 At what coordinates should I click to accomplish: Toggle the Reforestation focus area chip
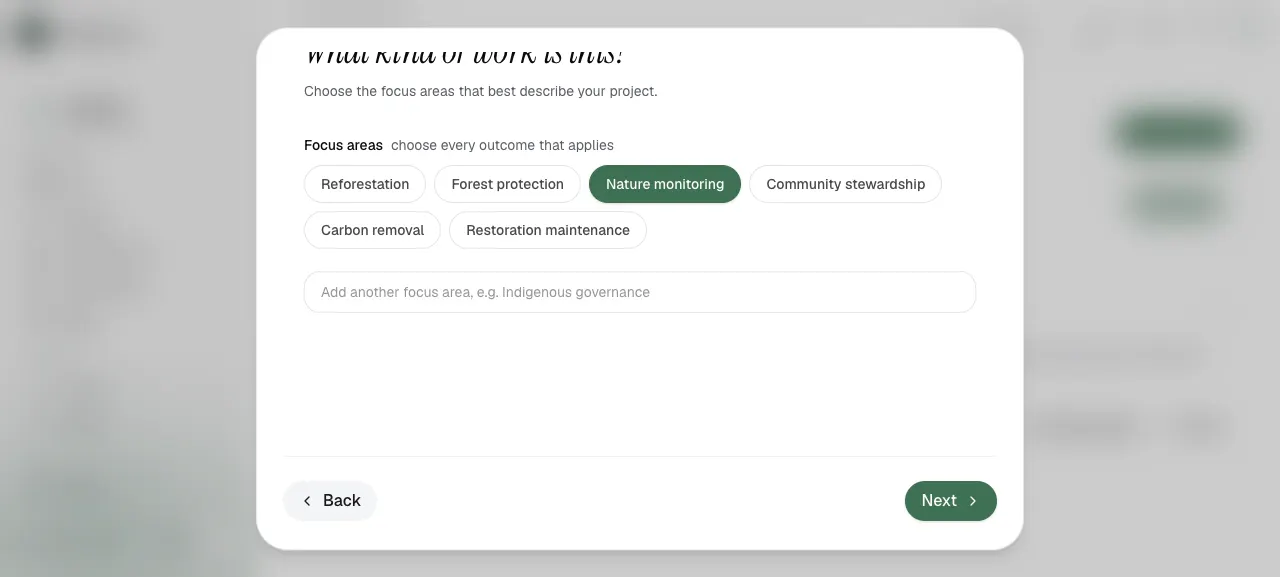coord(365,184)
